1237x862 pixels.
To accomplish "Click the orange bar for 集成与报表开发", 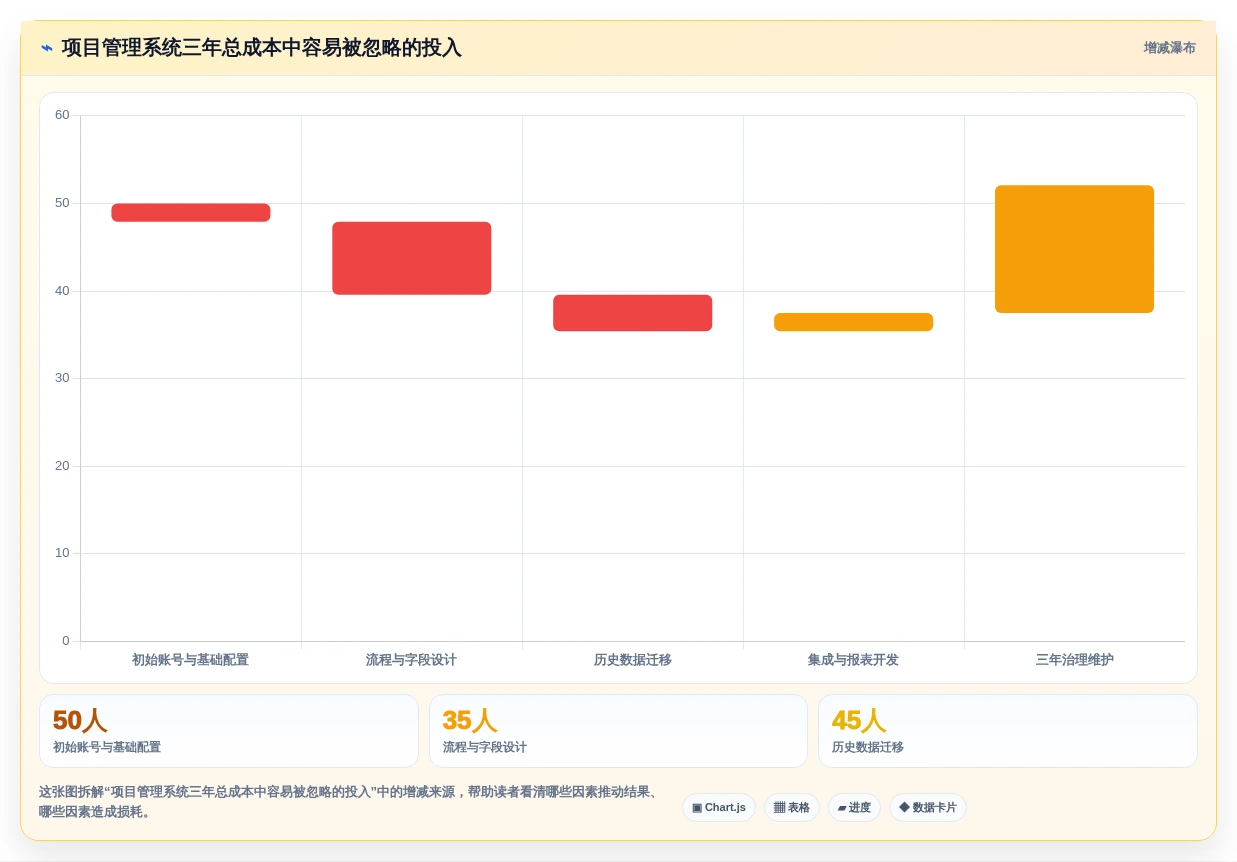I will coord(854,322).
